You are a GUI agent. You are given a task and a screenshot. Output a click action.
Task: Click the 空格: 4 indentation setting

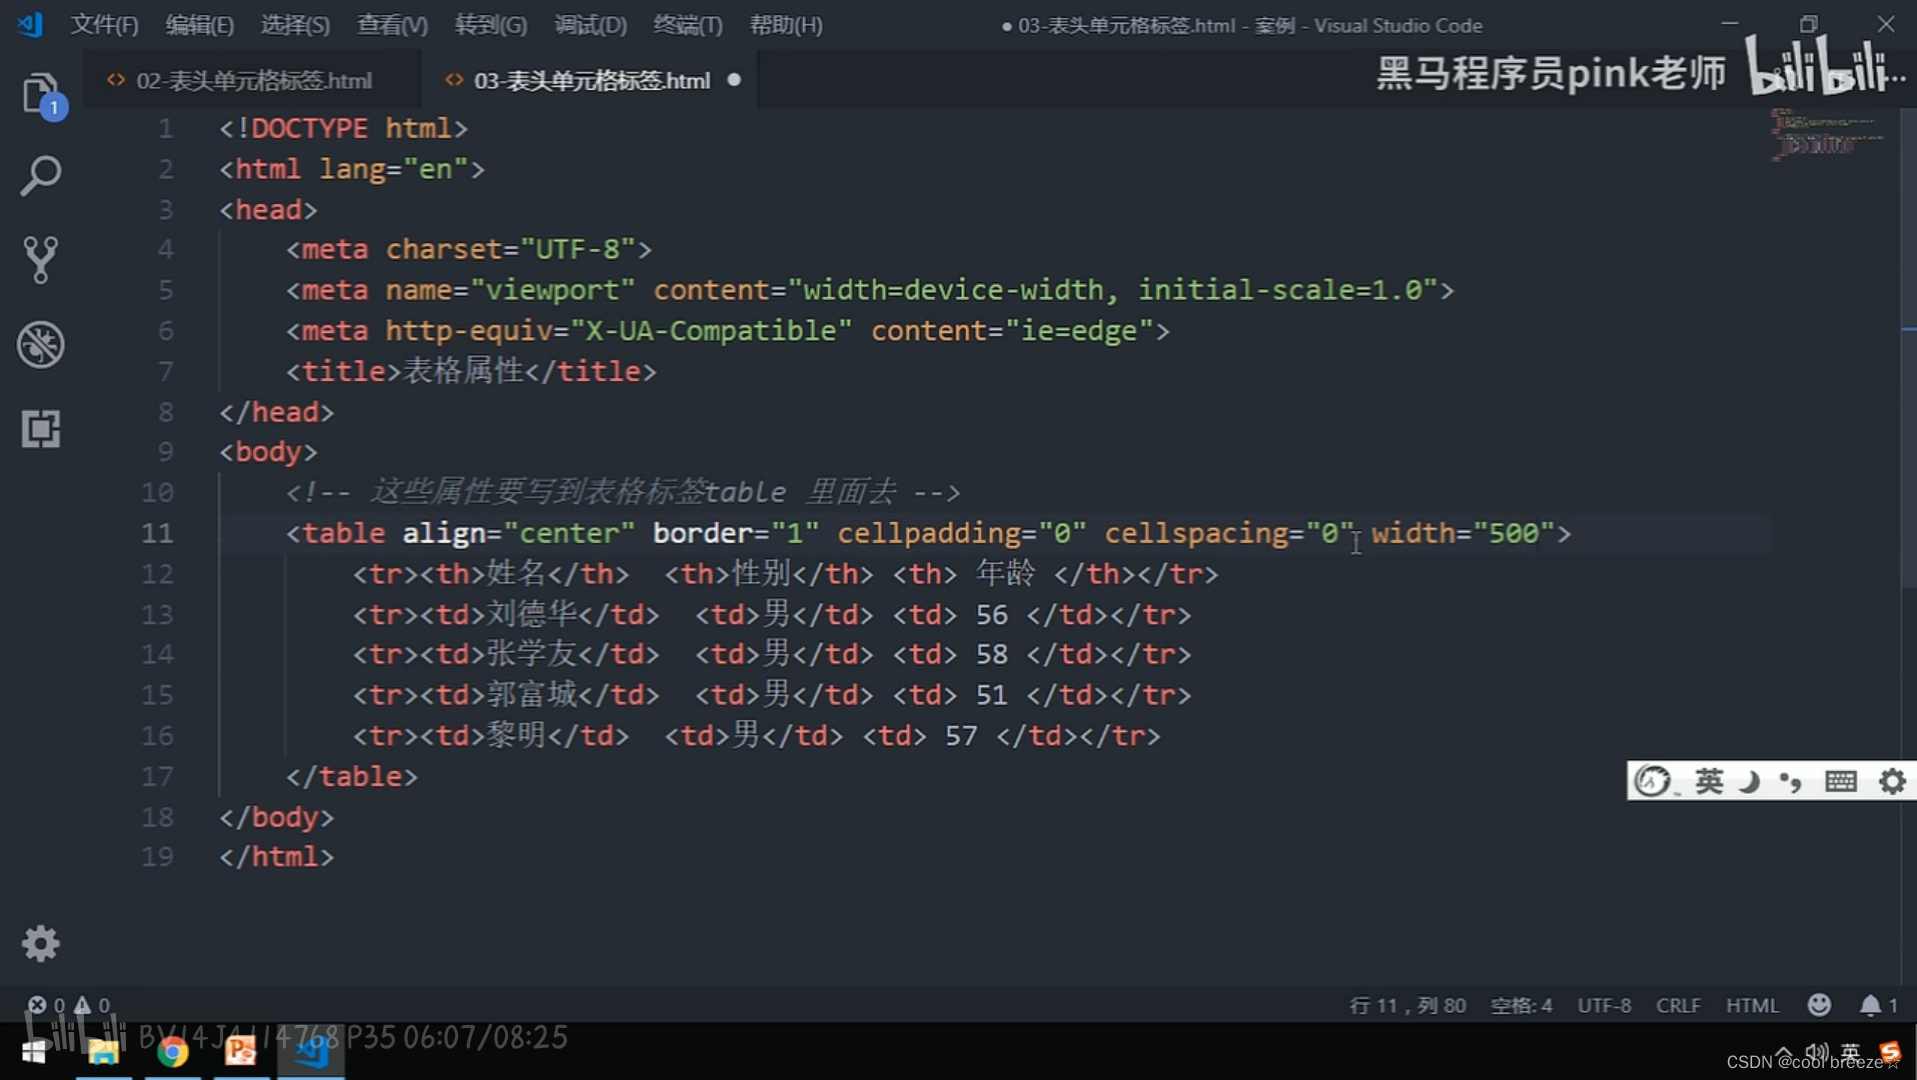pos(1521,1005)
